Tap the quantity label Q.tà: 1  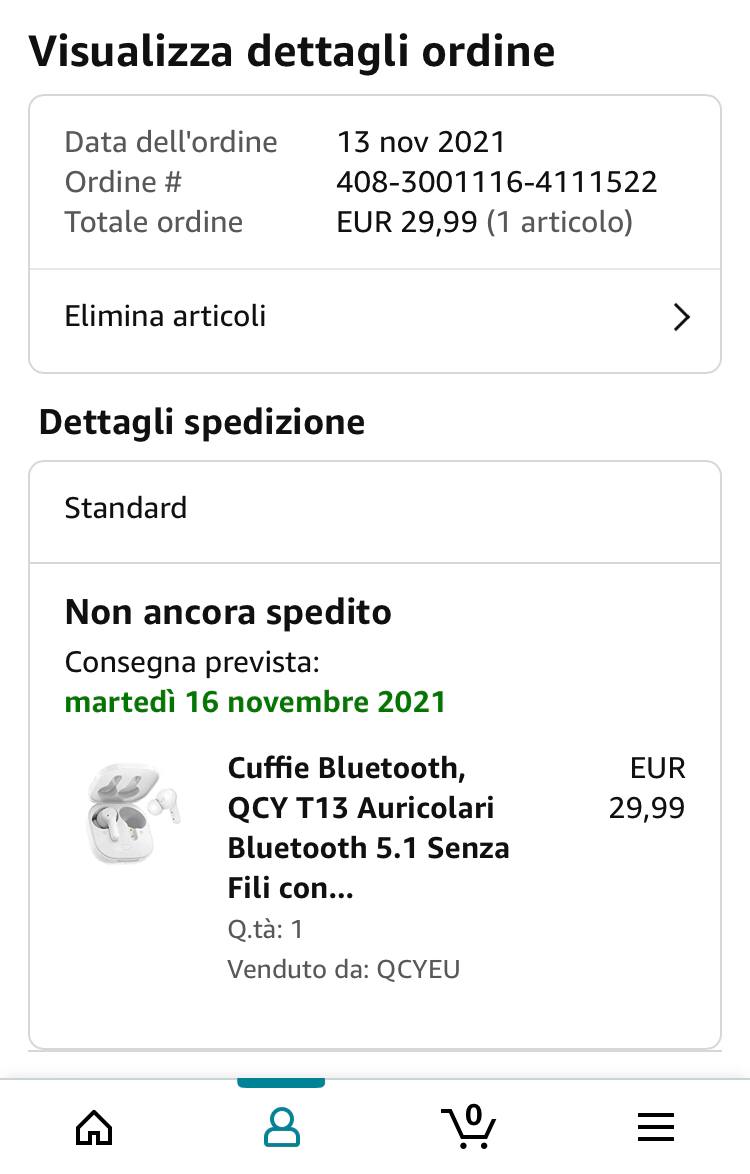tap(265, 930)
